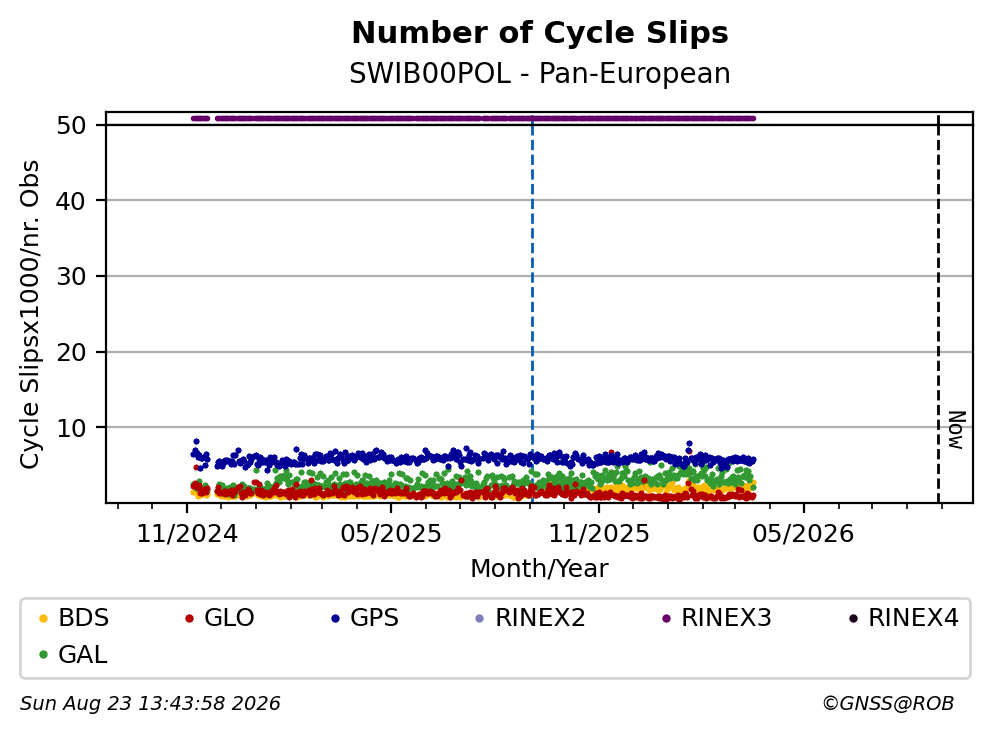Click the GAL green legend marker
The width and height of the screenshot is (993, 734).
[x=43, y=655]
